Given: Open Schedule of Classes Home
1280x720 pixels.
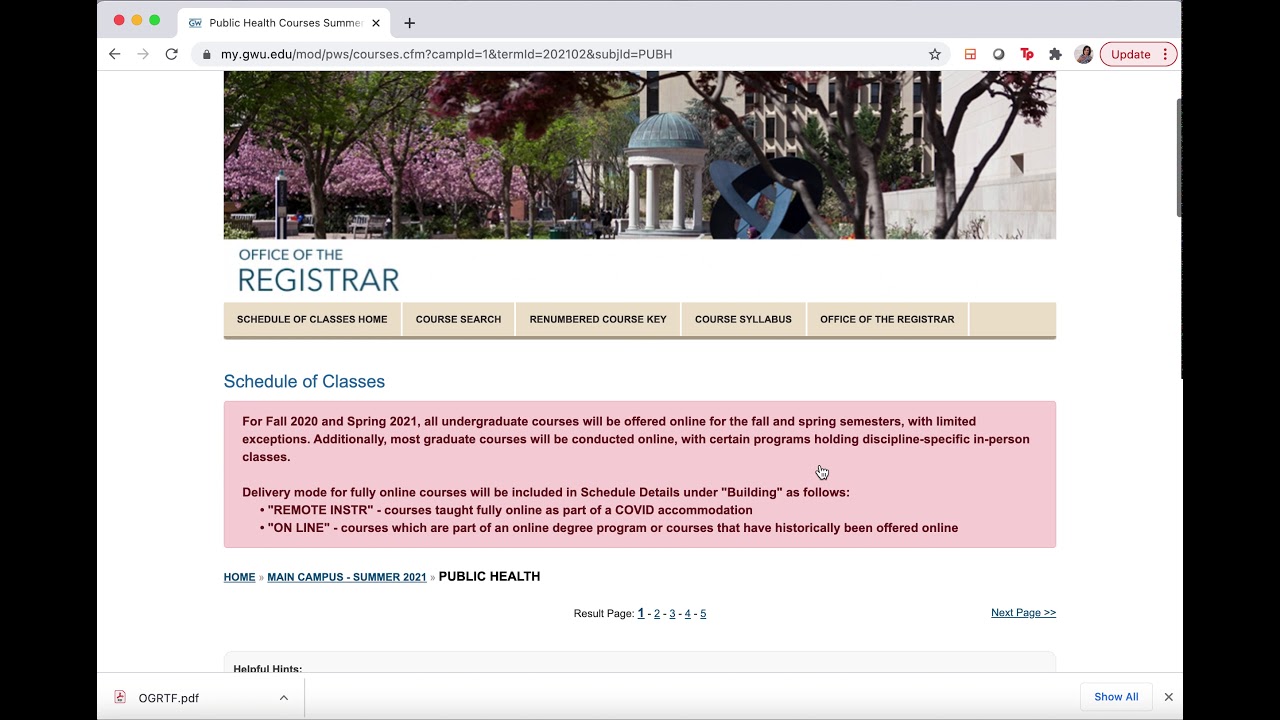Looking at the screenshot, I should pyautogui.click(x=312, y=319).
